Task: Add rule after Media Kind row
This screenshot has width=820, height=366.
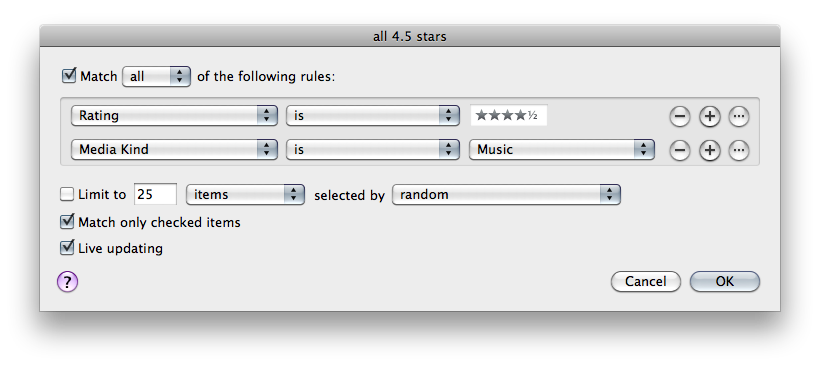Action: (x=709, y=151)
